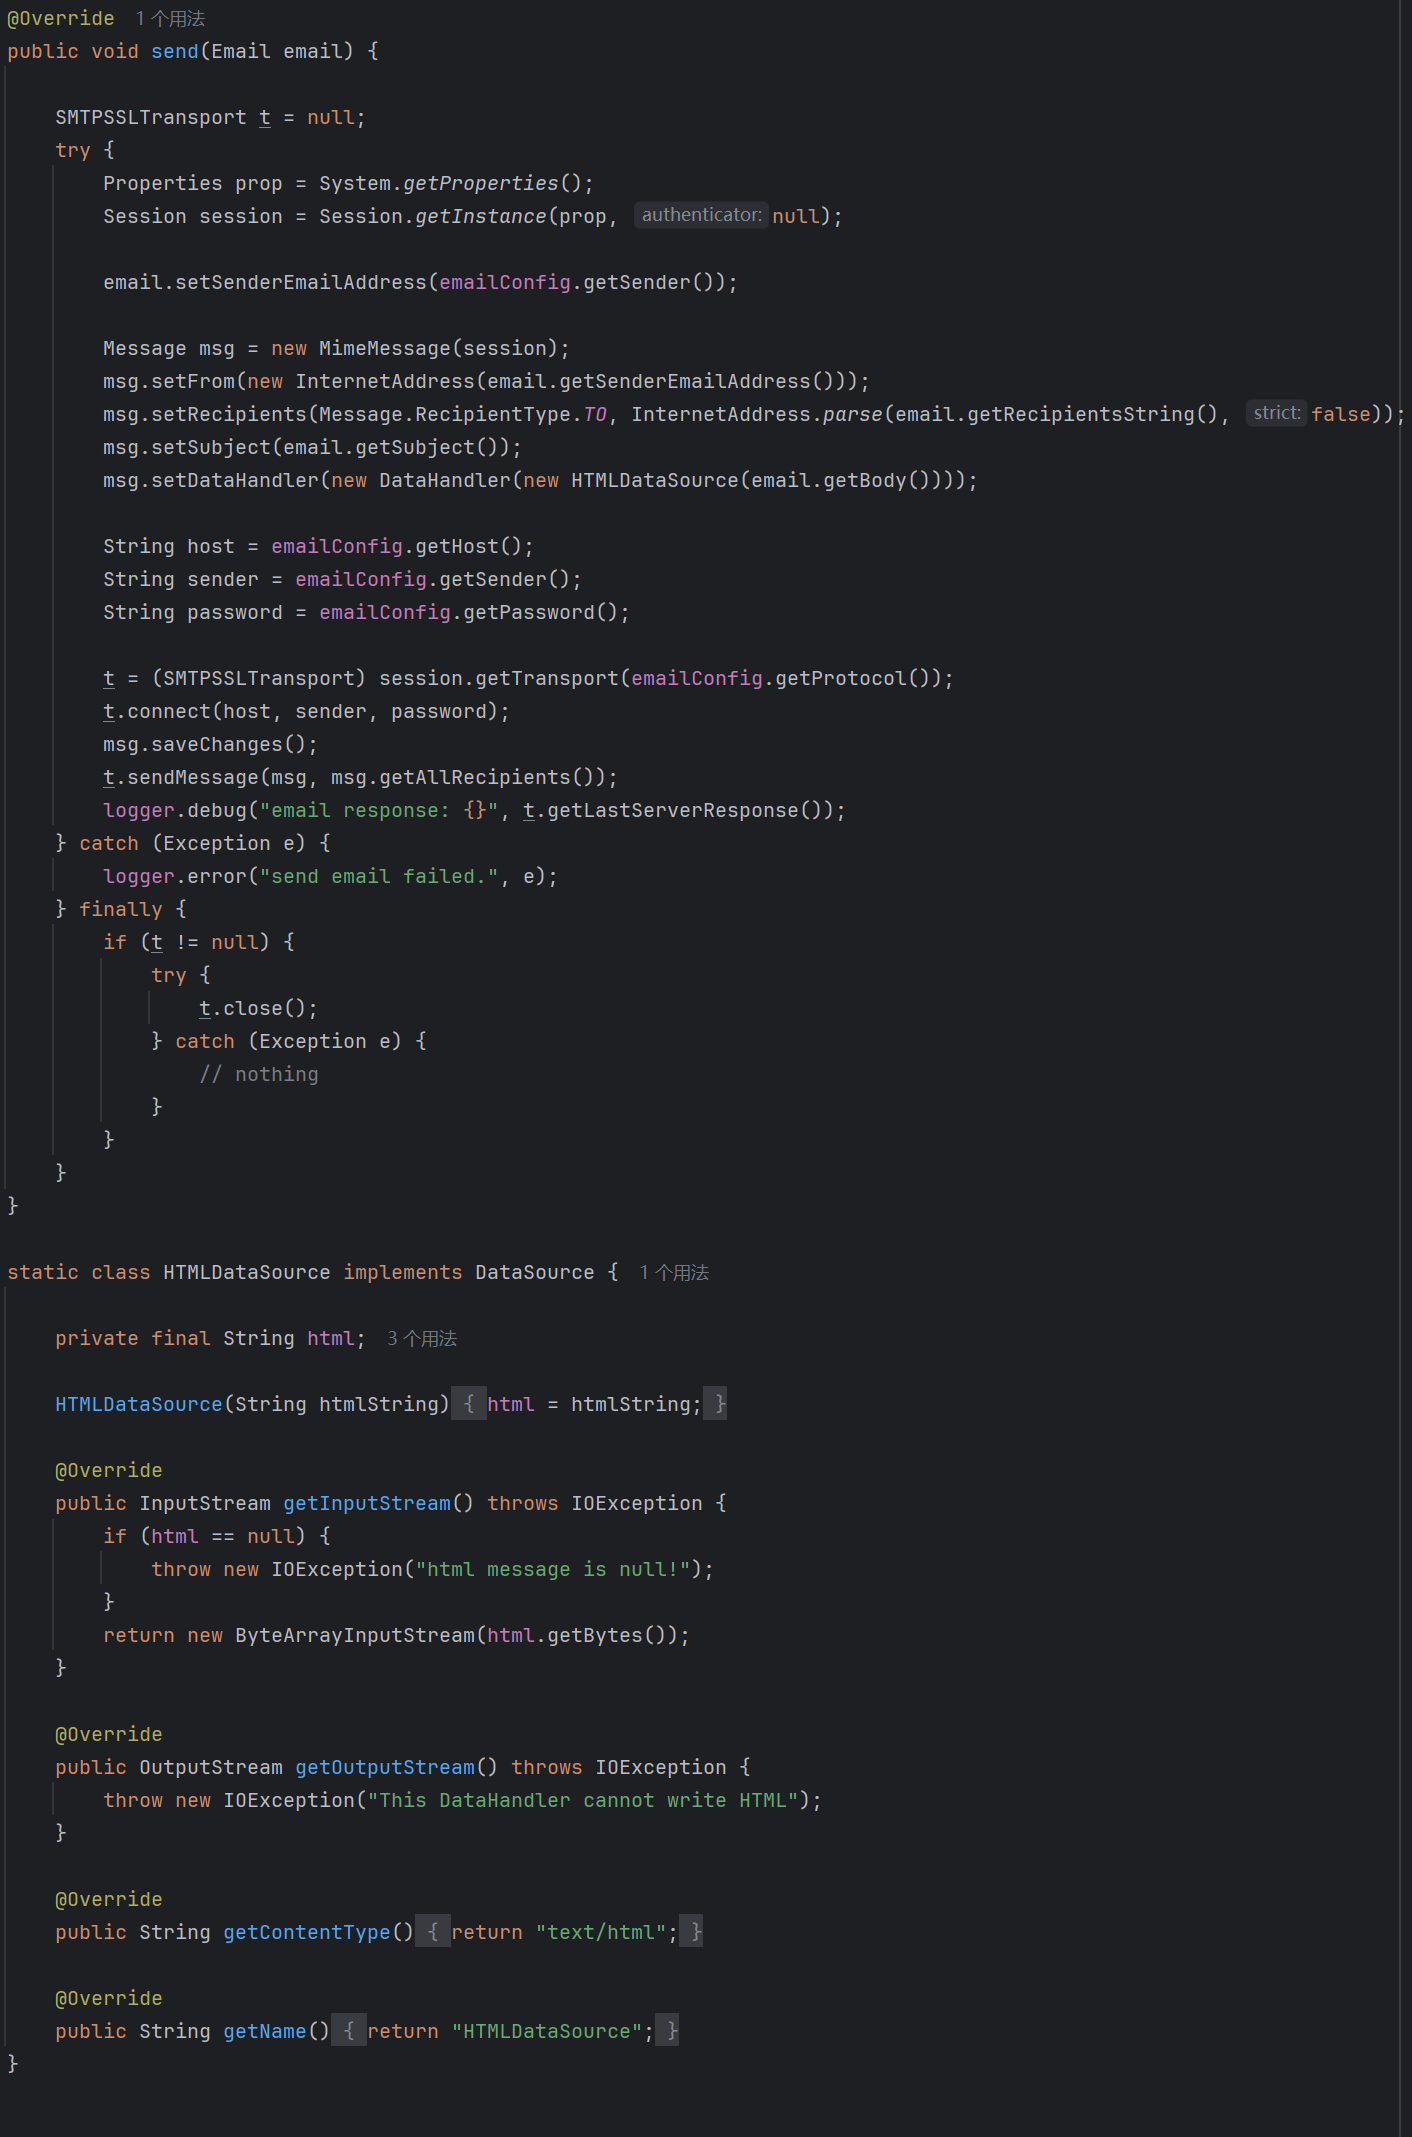Open the usages hint beside the send method's @Override
Screen dimensions: 1412x2137
(170, 19)
